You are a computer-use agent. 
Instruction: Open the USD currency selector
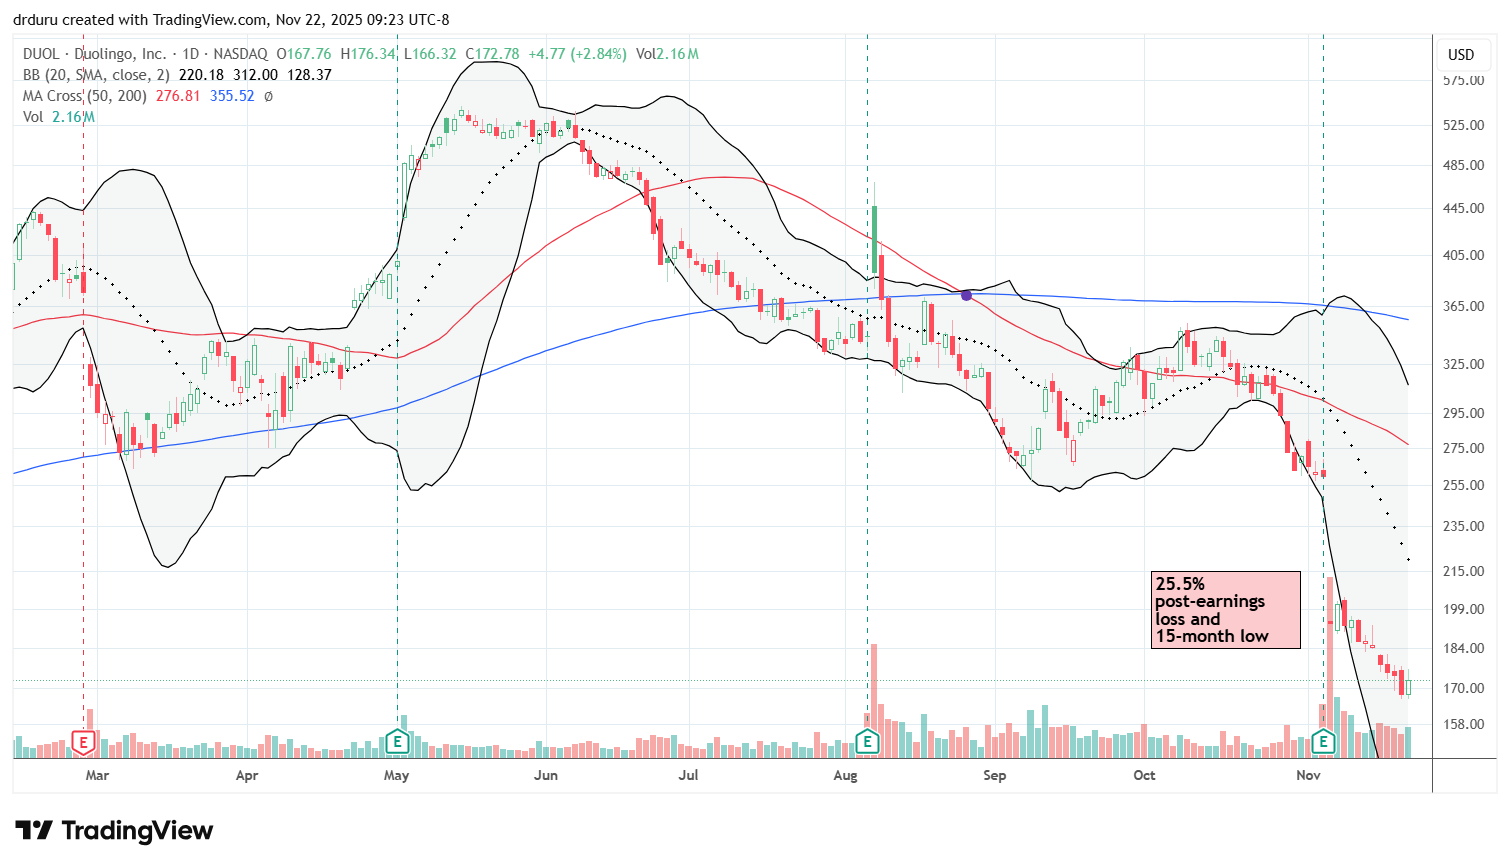pos(1461,55)
